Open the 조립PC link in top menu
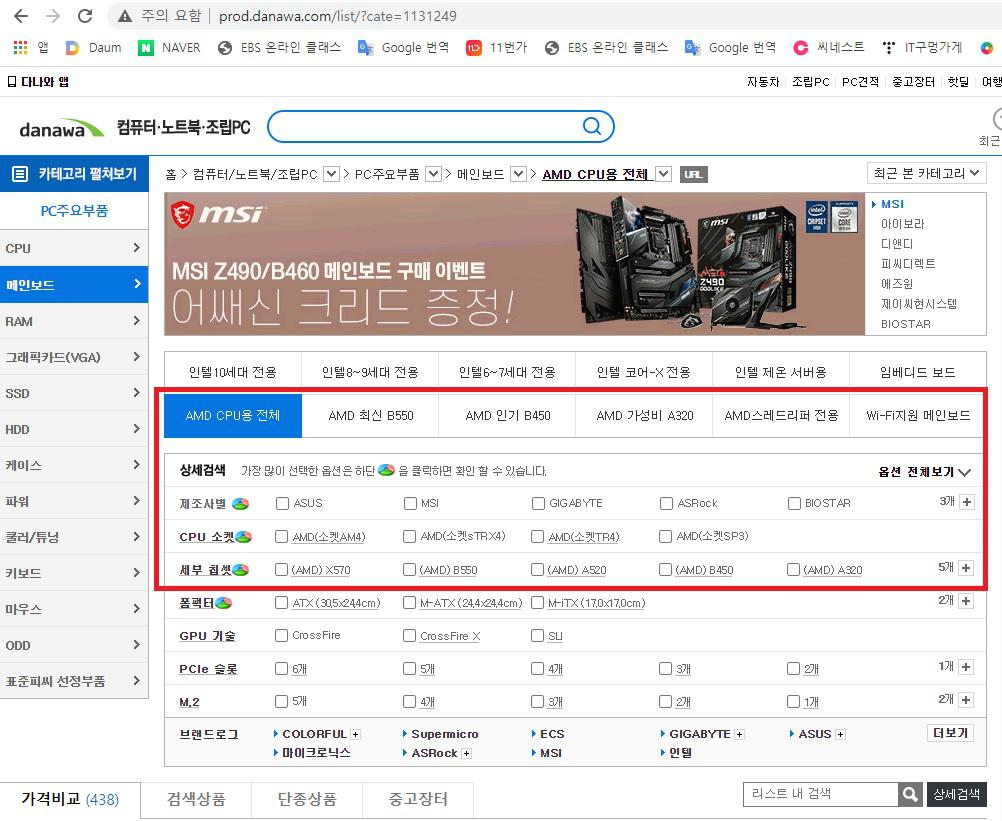Image resolution: width=1002 pixels, height=821 pixels. pos(810,82)
